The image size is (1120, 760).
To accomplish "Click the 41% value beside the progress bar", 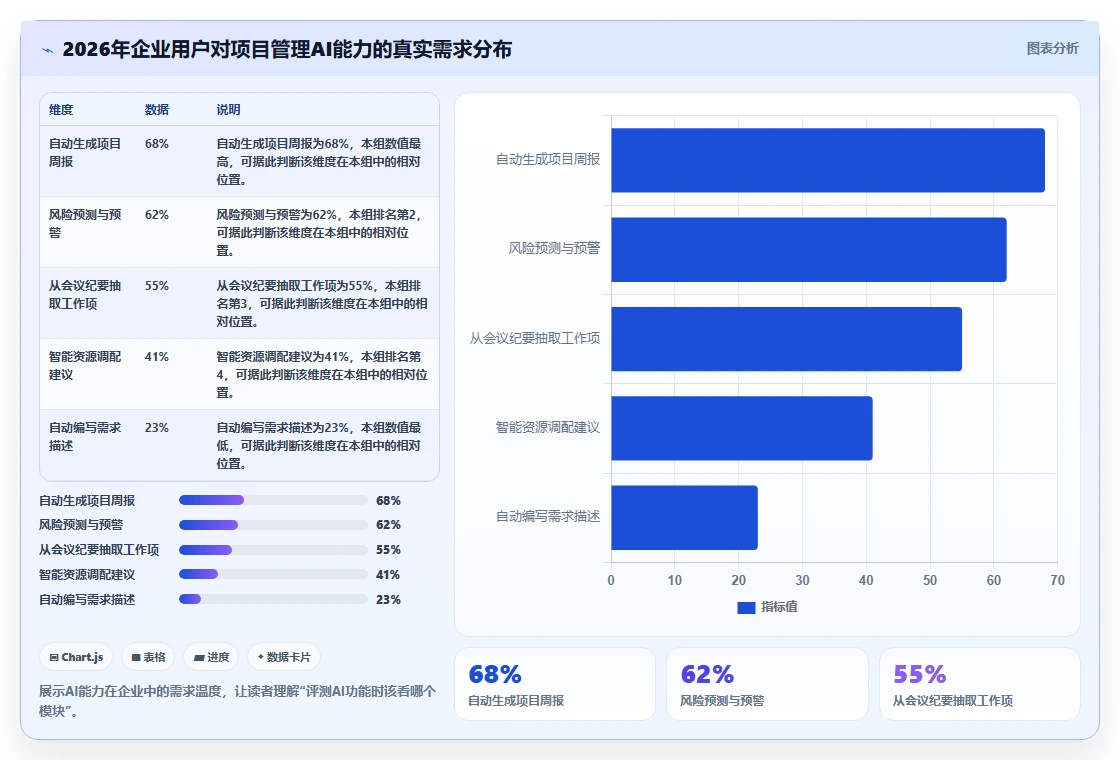I will [x=388, y=575].
